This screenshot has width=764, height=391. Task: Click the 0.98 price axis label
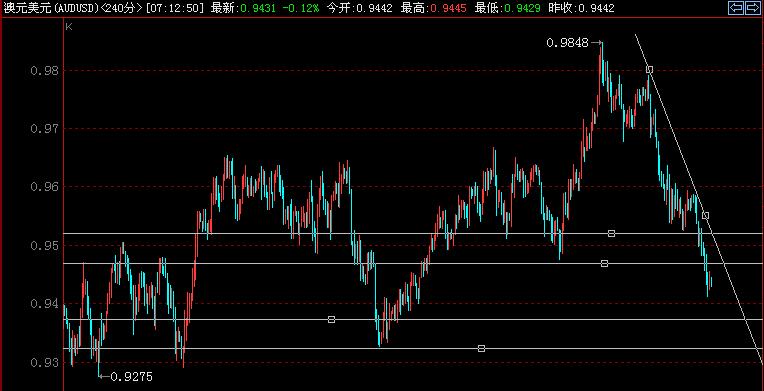pos(44,71)
